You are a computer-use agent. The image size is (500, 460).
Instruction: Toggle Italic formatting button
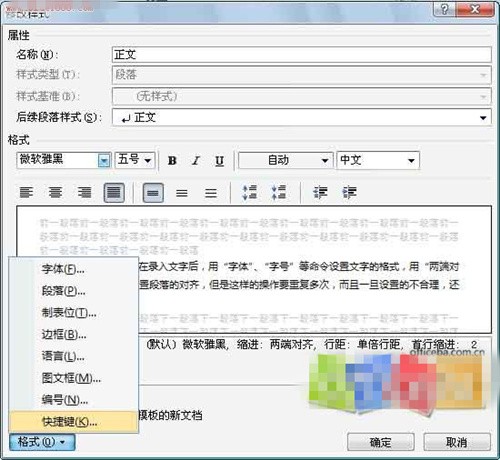(x=196, y=161)
